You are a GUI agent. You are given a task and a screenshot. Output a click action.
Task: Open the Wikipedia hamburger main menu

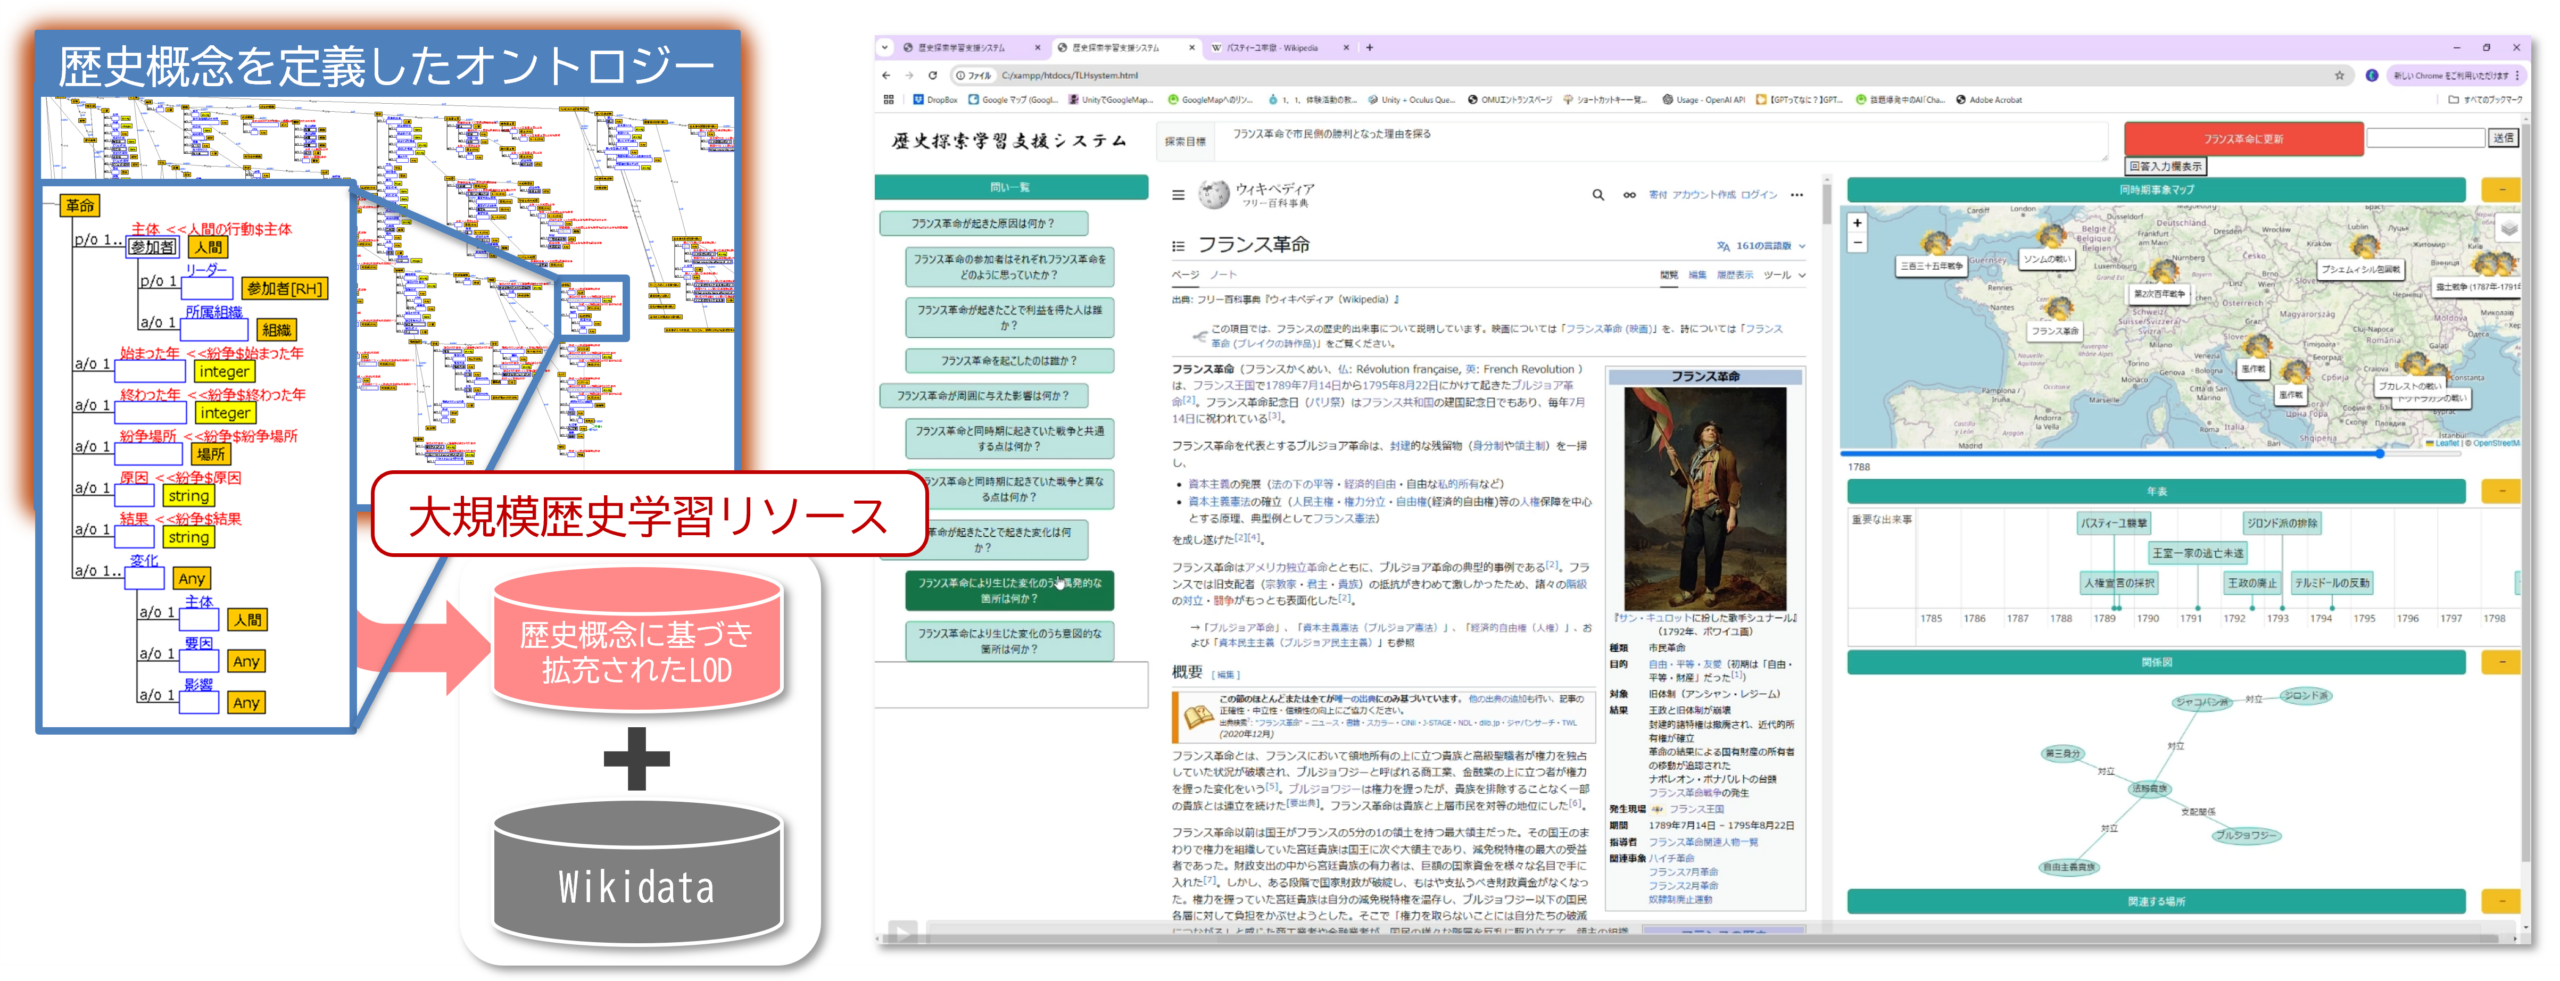pos(1178,195)
